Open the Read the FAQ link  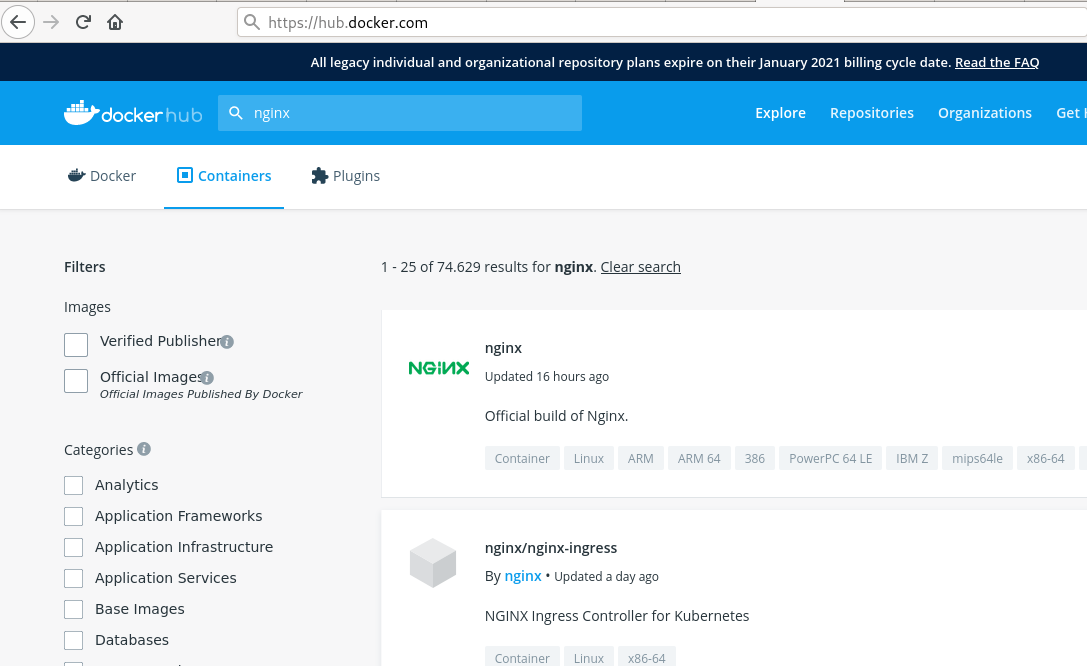[996, 62]
